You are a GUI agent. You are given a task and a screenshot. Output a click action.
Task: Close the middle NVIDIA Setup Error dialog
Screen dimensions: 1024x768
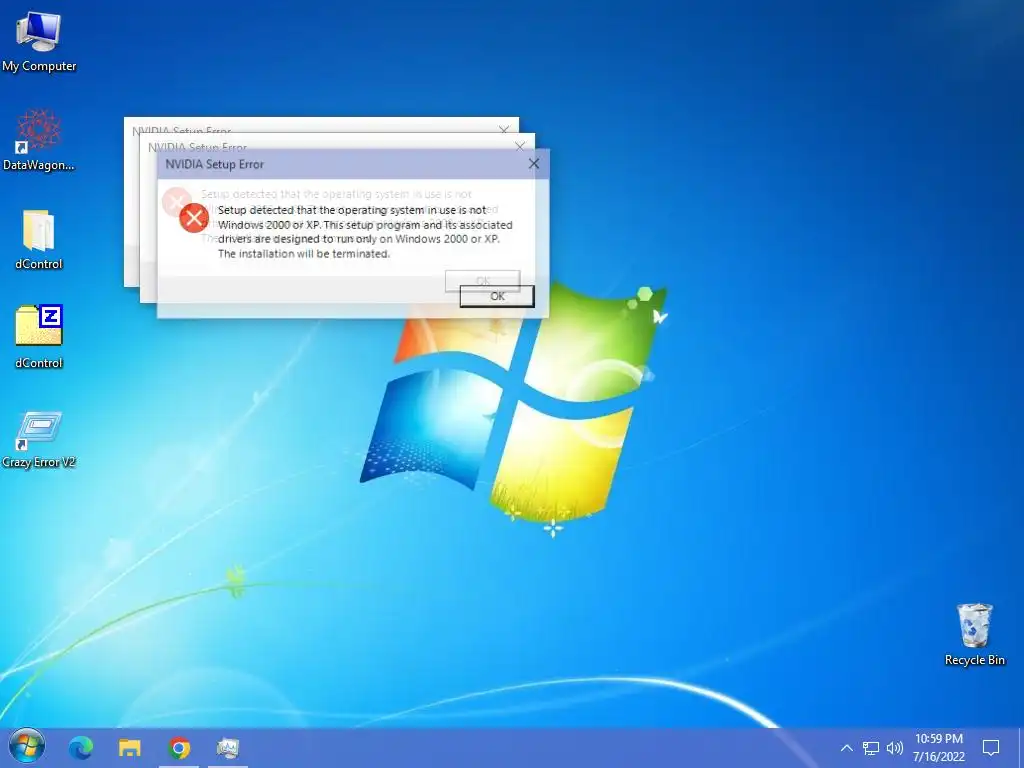coord(520,146)
